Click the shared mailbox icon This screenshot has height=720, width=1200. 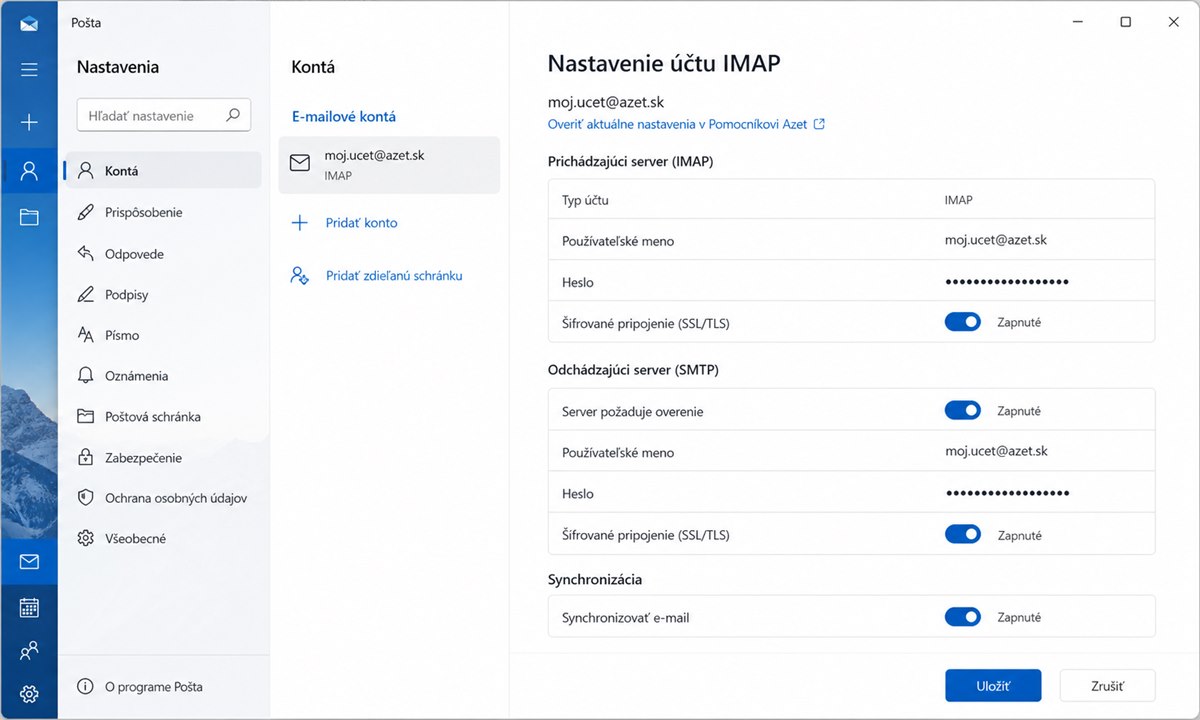tap(299, 275)
